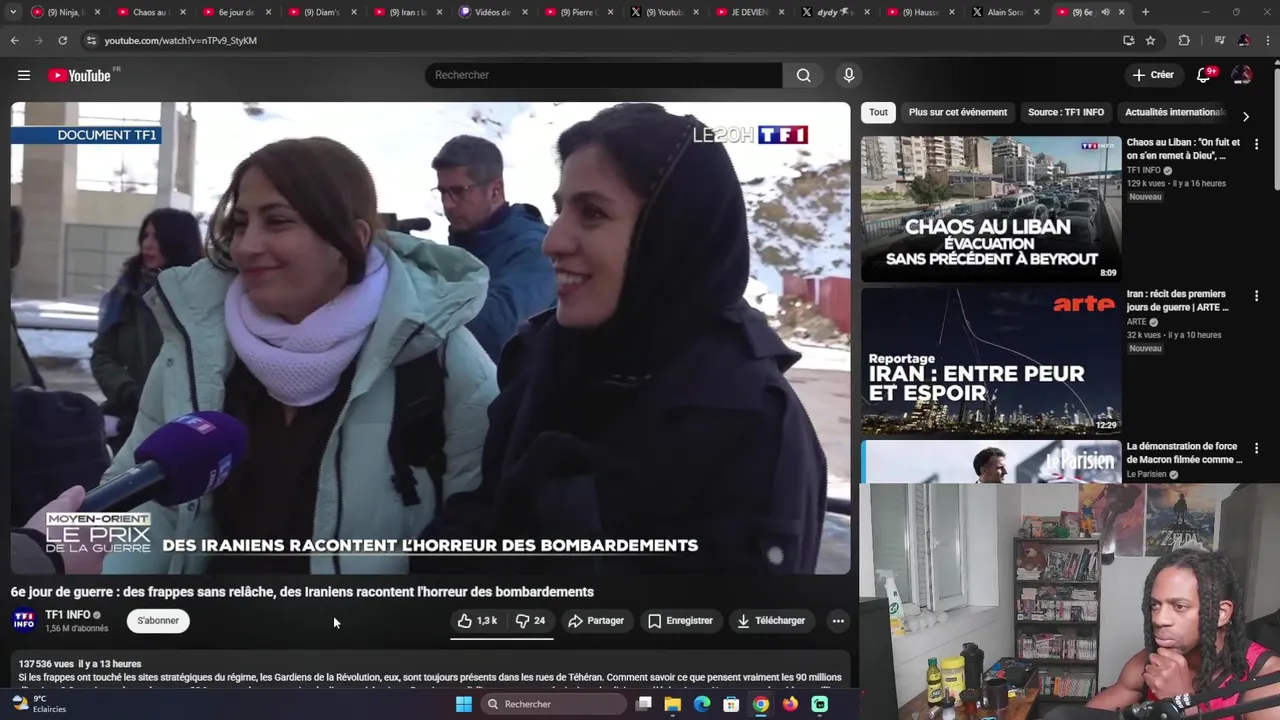Open TF1 INFO channel name link

tap(67, 615)
